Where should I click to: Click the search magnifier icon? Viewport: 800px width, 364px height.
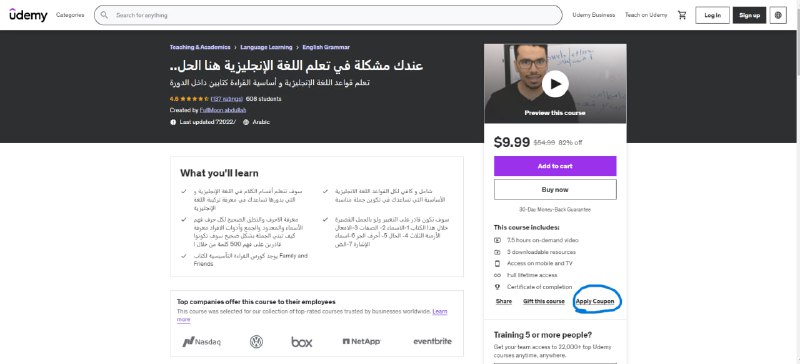[104, 15]
